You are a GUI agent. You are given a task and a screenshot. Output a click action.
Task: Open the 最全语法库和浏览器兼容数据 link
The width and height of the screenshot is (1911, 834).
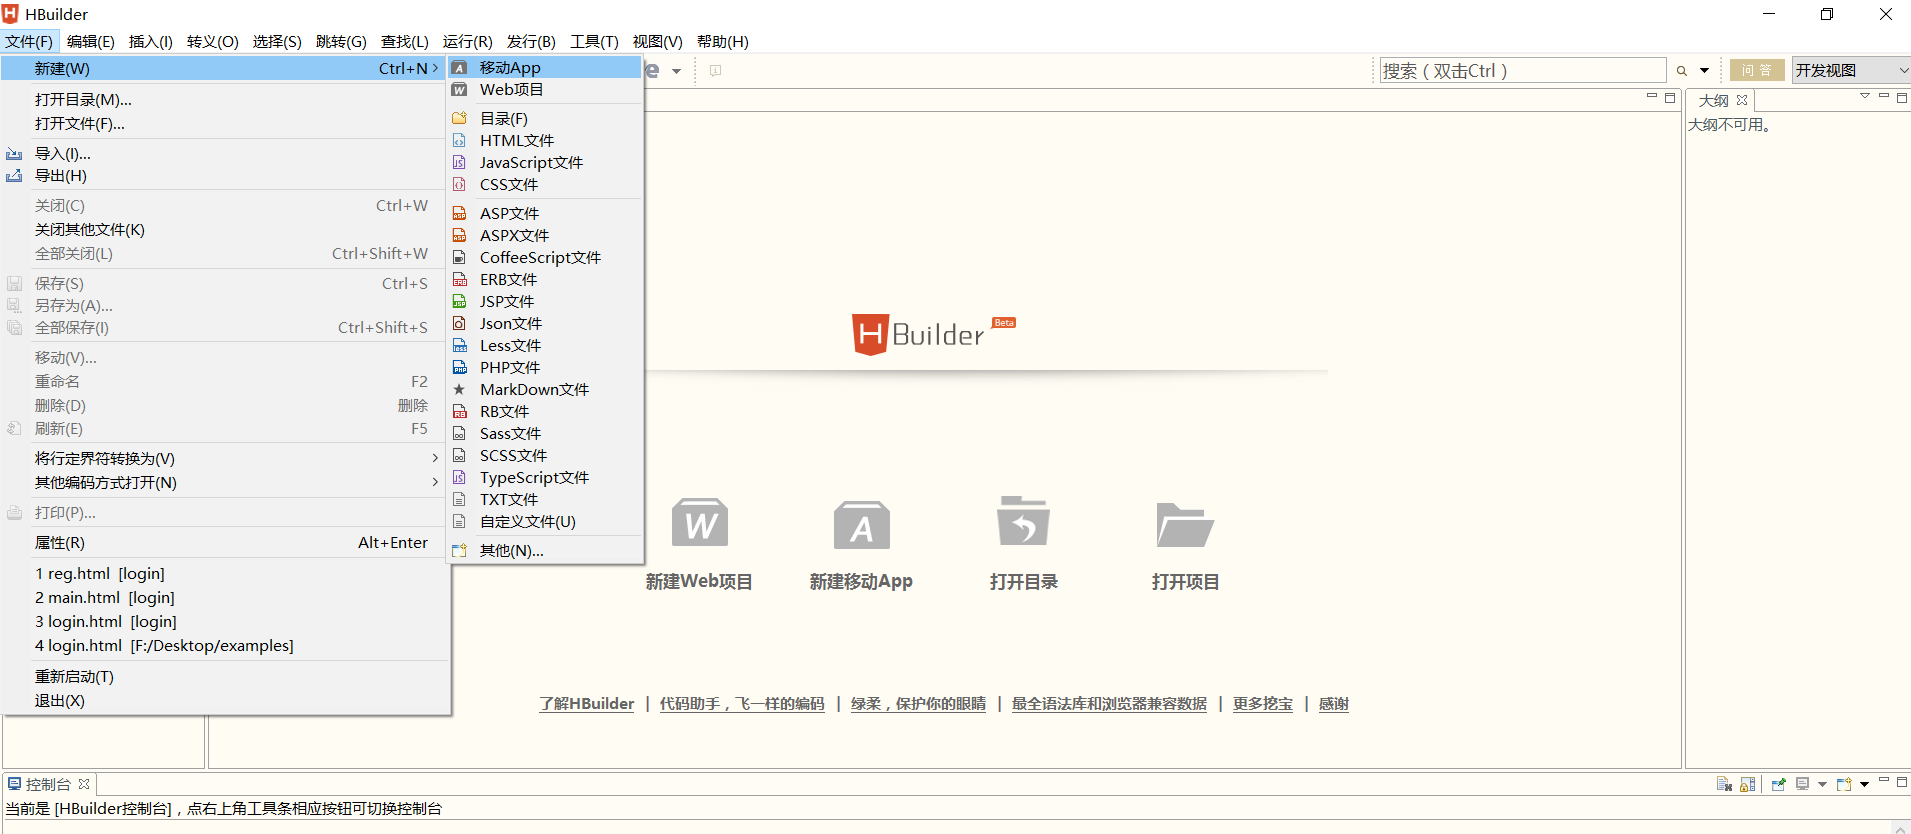(1109, 704)
